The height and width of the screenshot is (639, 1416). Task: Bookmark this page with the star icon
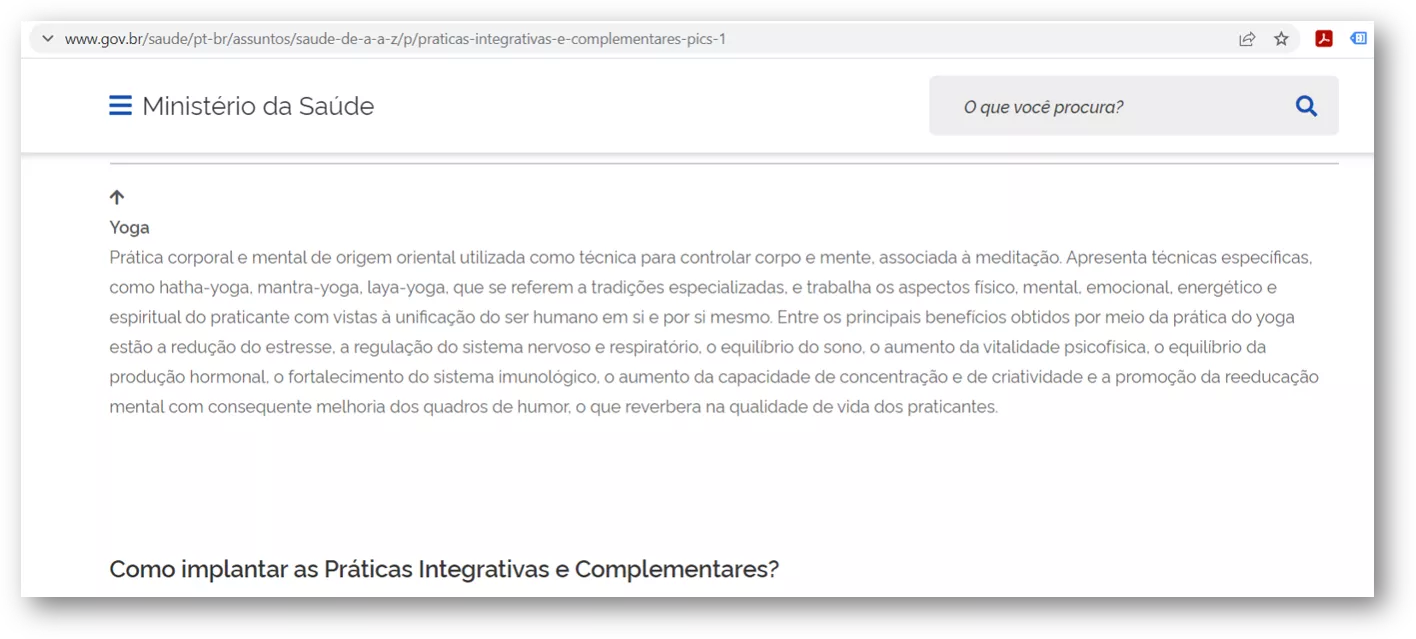1281,39
